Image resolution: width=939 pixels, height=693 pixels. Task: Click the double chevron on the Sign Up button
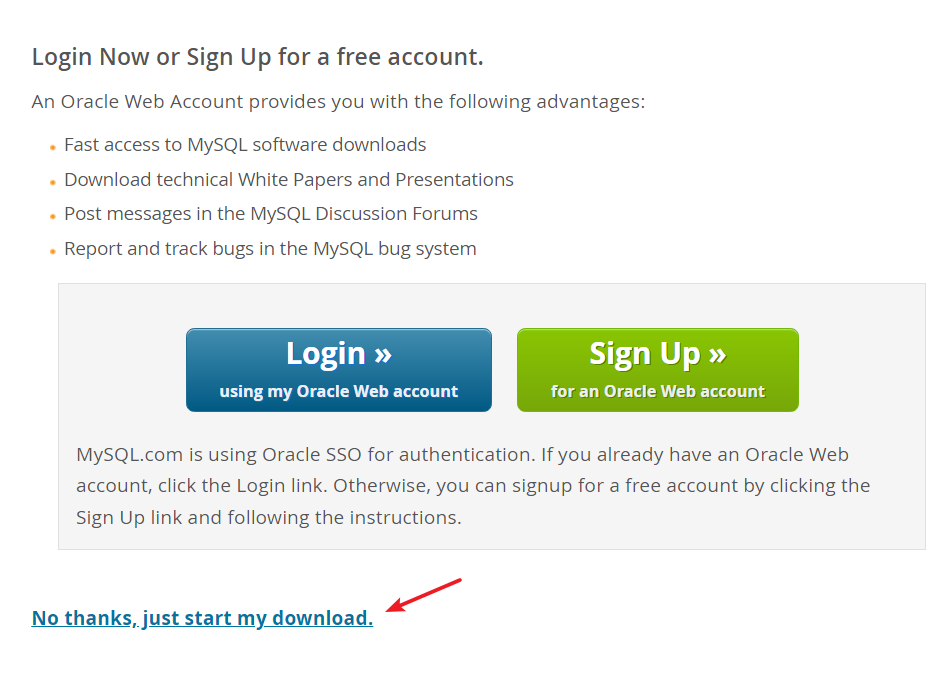pyautogui.click(x=717, y=355)
